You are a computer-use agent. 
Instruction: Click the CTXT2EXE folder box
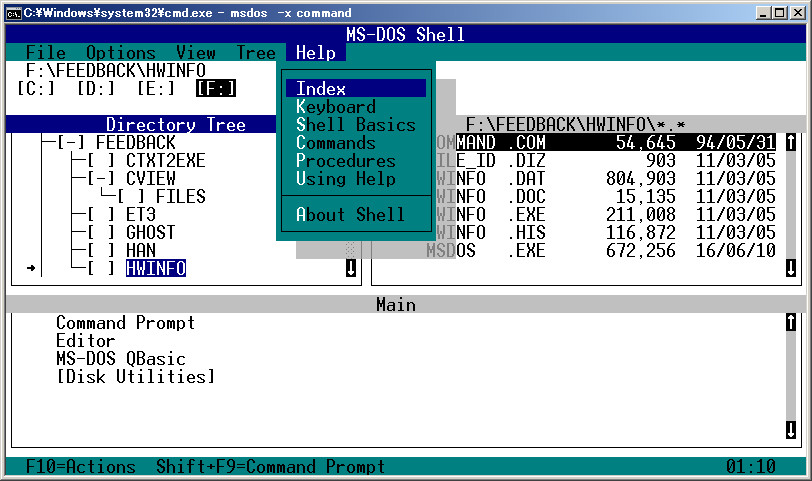100,161
